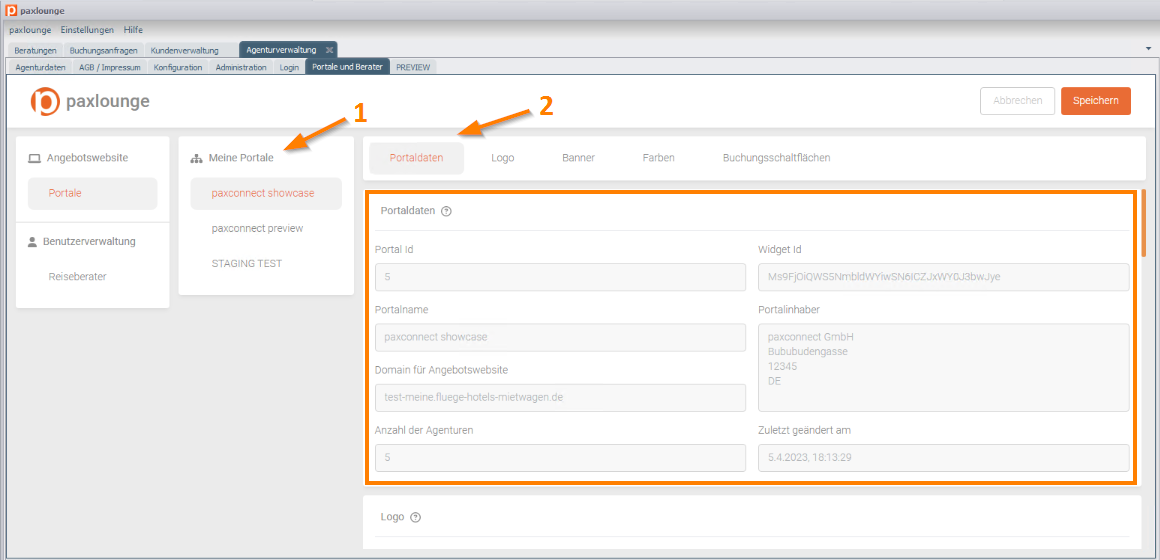Screen dimensions: 1160x560
Task: Click the Portal Id field
Action: tap(561, 277)
